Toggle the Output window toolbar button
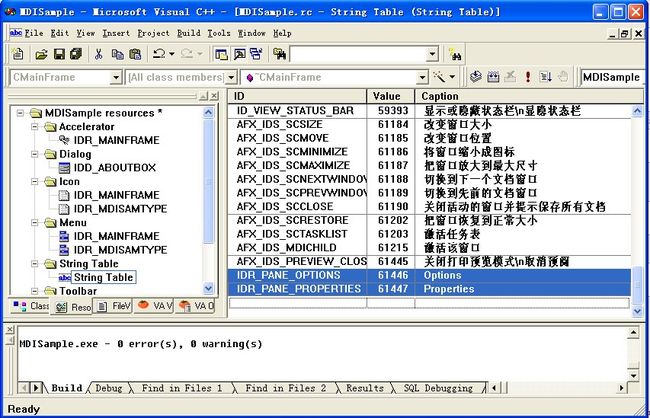Viewport: 650px width, 418px height. click(239, 54)
